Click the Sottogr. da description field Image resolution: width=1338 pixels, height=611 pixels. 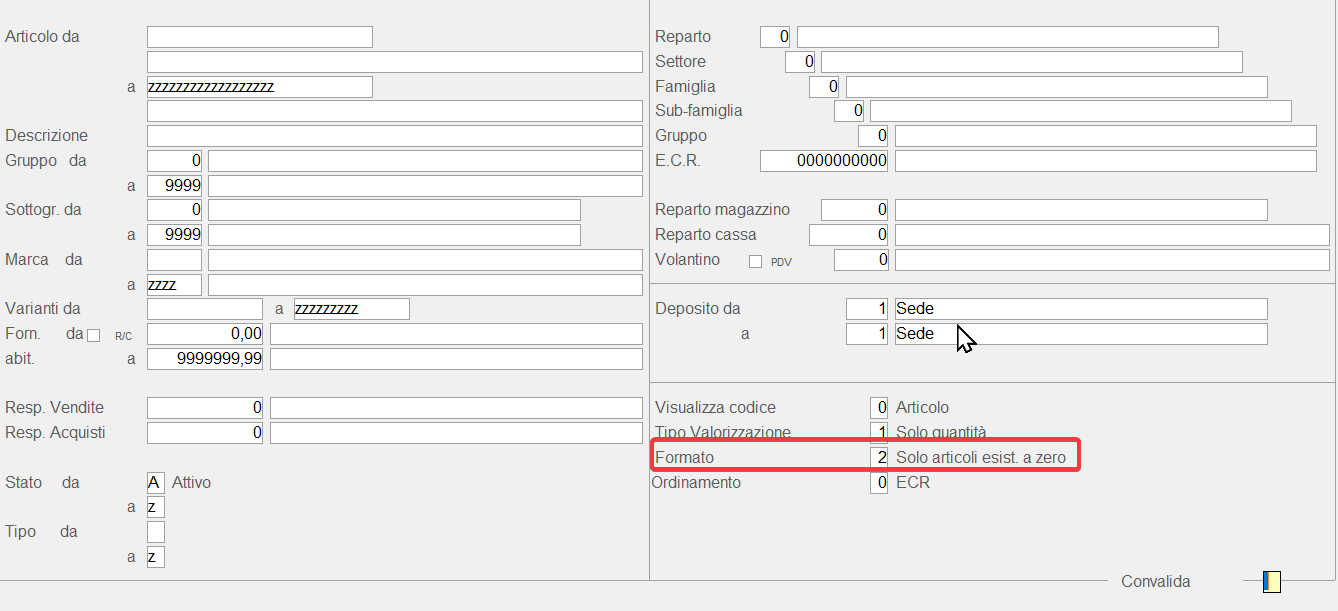(394, 210)
